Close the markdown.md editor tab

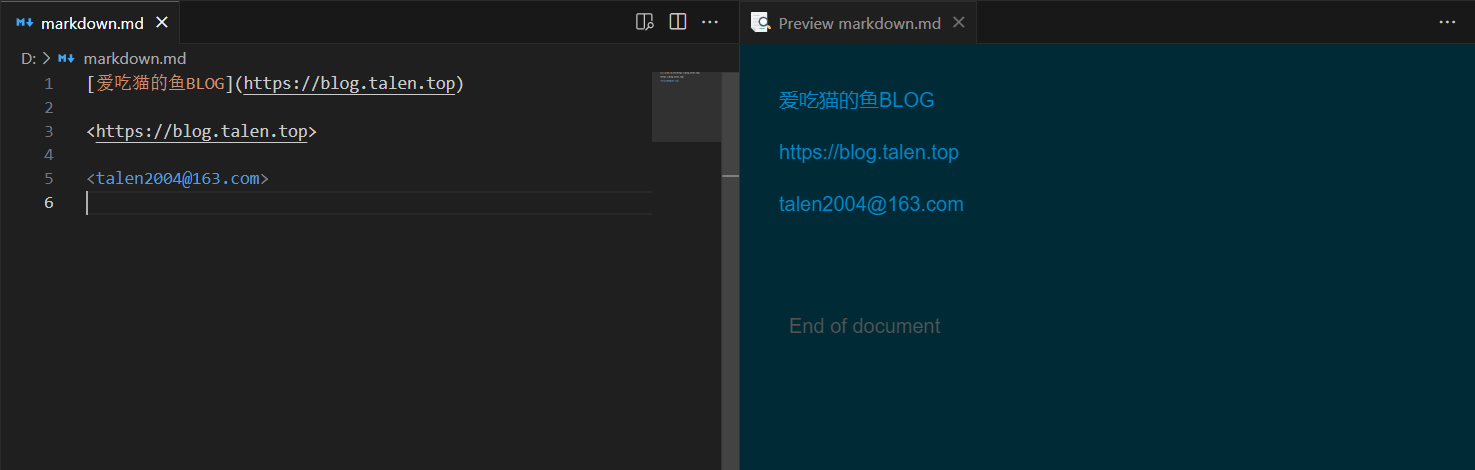click(x=162, y=22)
